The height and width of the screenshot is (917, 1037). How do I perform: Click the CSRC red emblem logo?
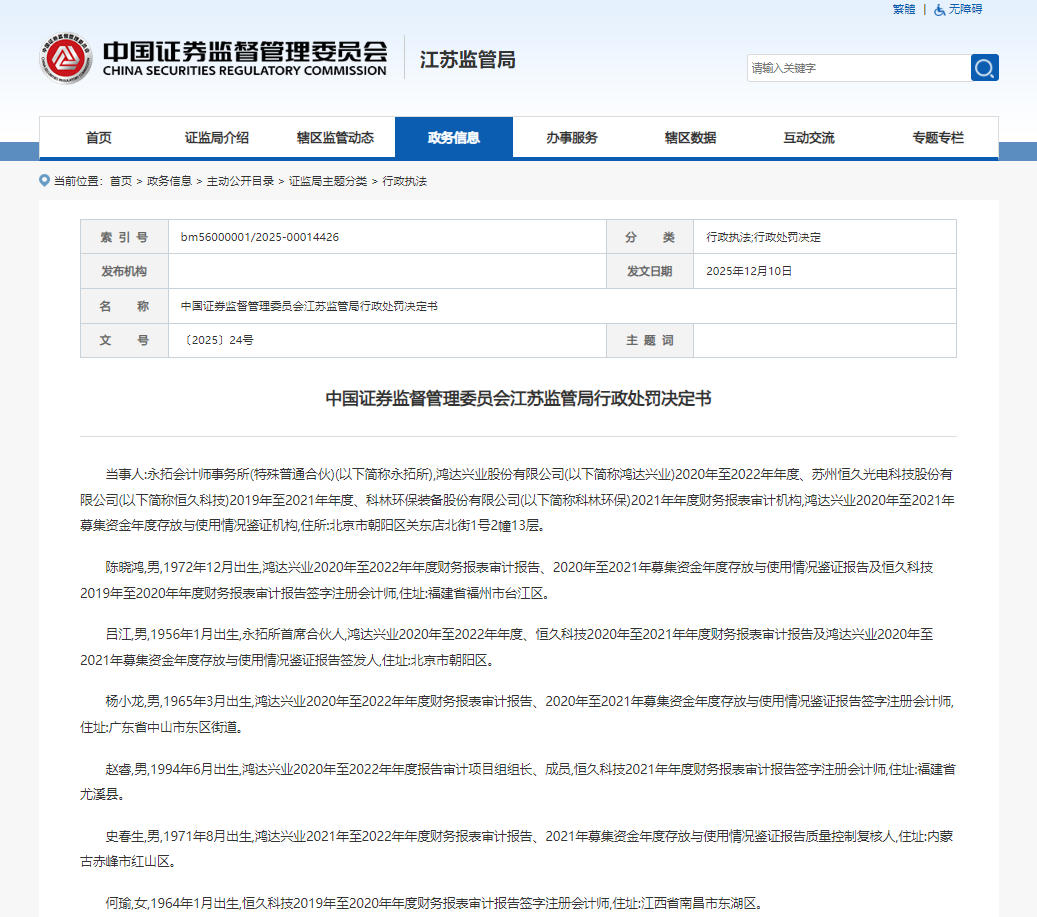coord(66,58)
